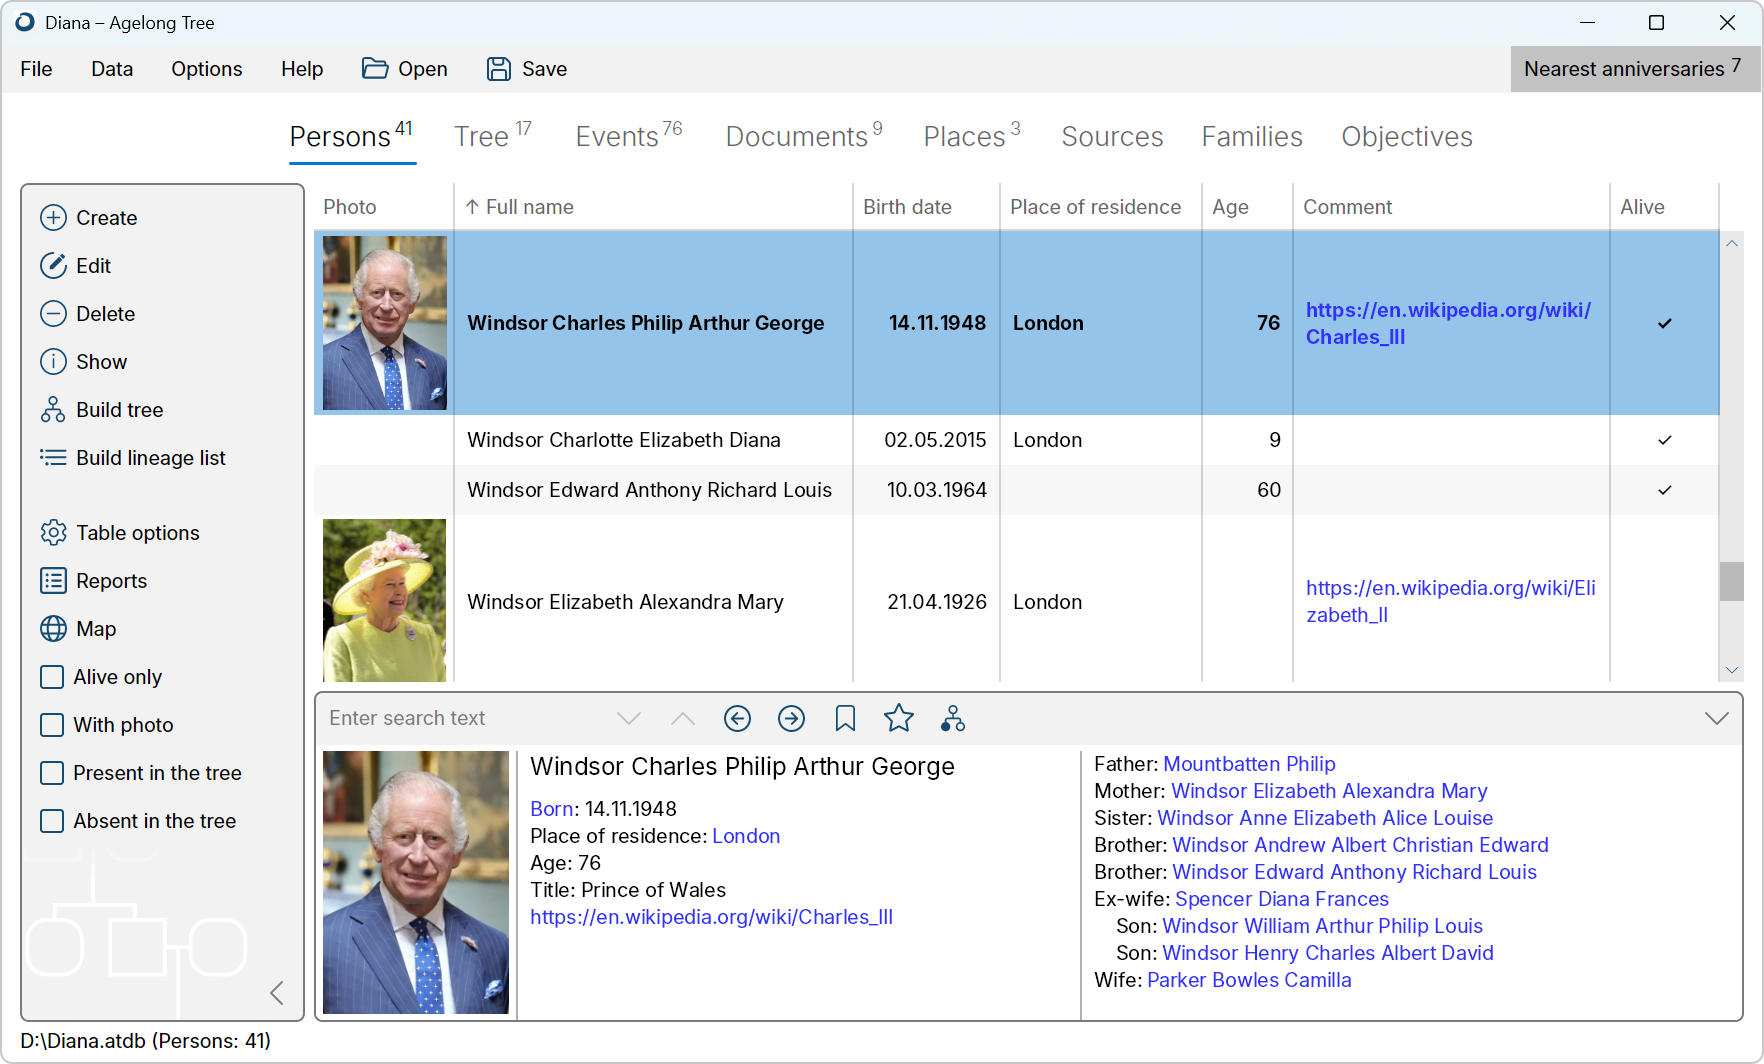Open the Options menu
The width and height of the screenshot is (1764, 1064).
[207, 69]
